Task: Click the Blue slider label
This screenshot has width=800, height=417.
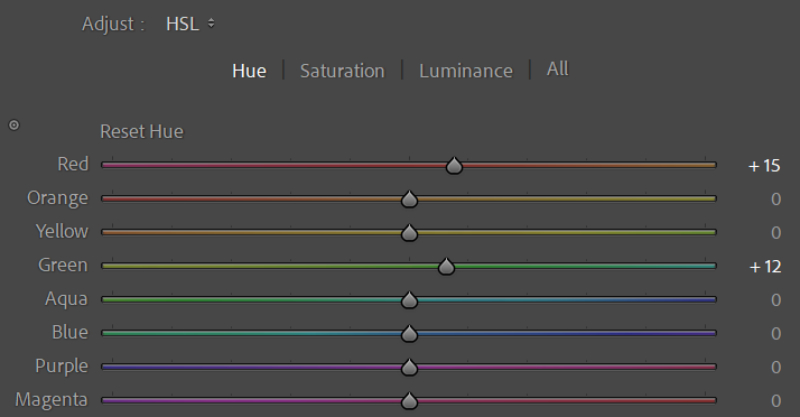Action: 69,332
